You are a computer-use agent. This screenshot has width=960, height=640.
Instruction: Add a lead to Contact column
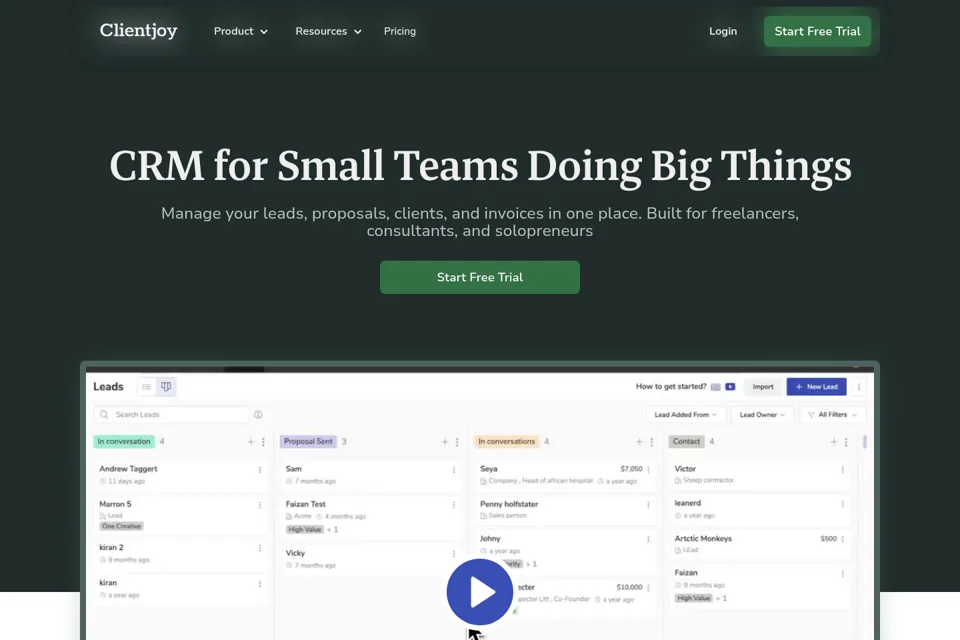coord(833,442)
